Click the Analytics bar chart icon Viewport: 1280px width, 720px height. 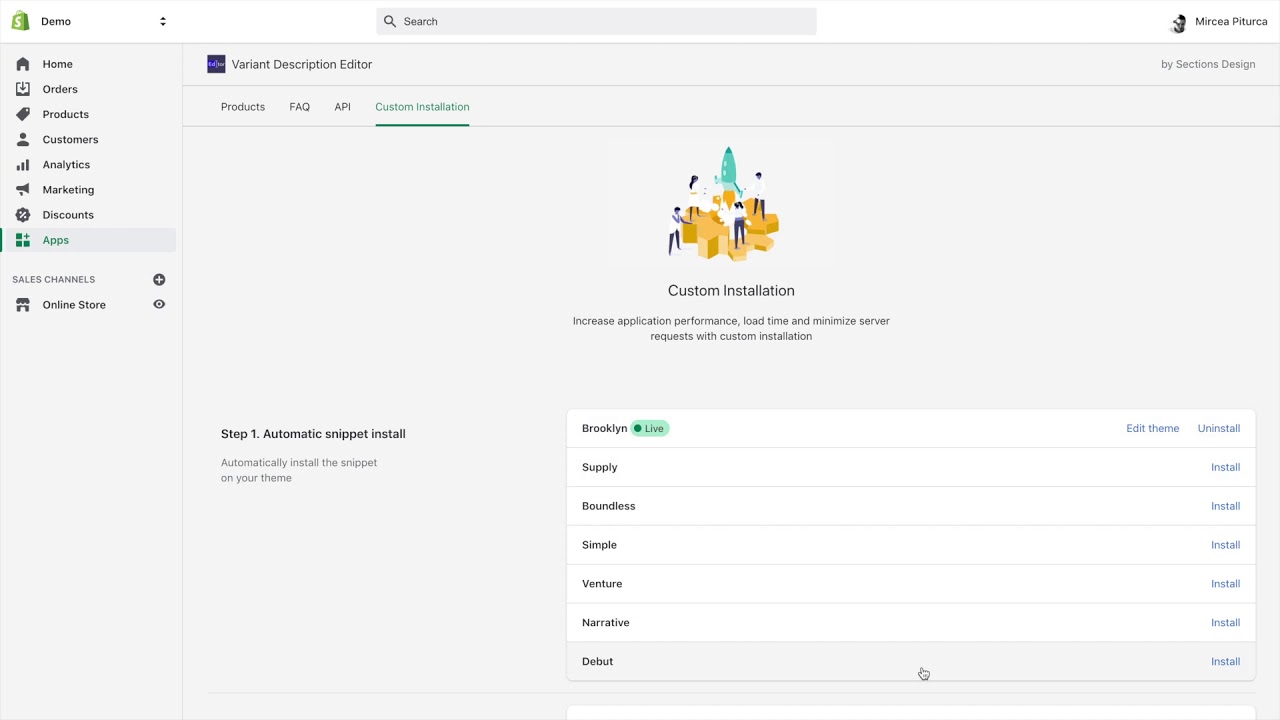pyautogui.click(x=23, y=164)
